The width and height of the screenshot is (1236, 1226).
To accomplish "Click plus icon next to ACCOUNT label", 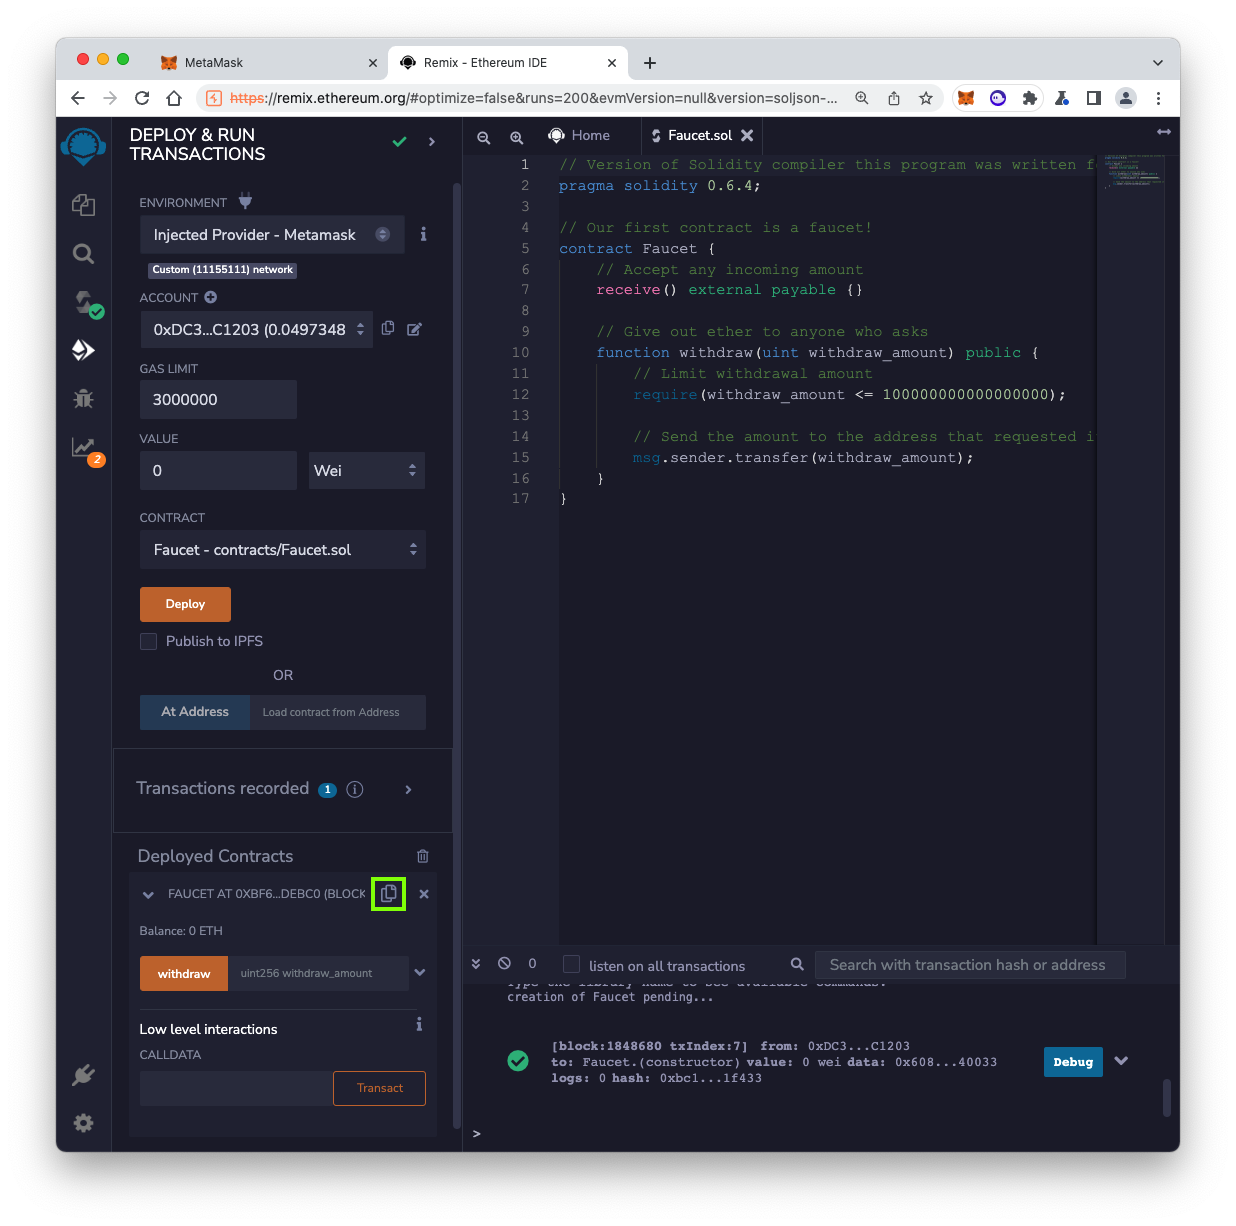I will coord(210,297).
